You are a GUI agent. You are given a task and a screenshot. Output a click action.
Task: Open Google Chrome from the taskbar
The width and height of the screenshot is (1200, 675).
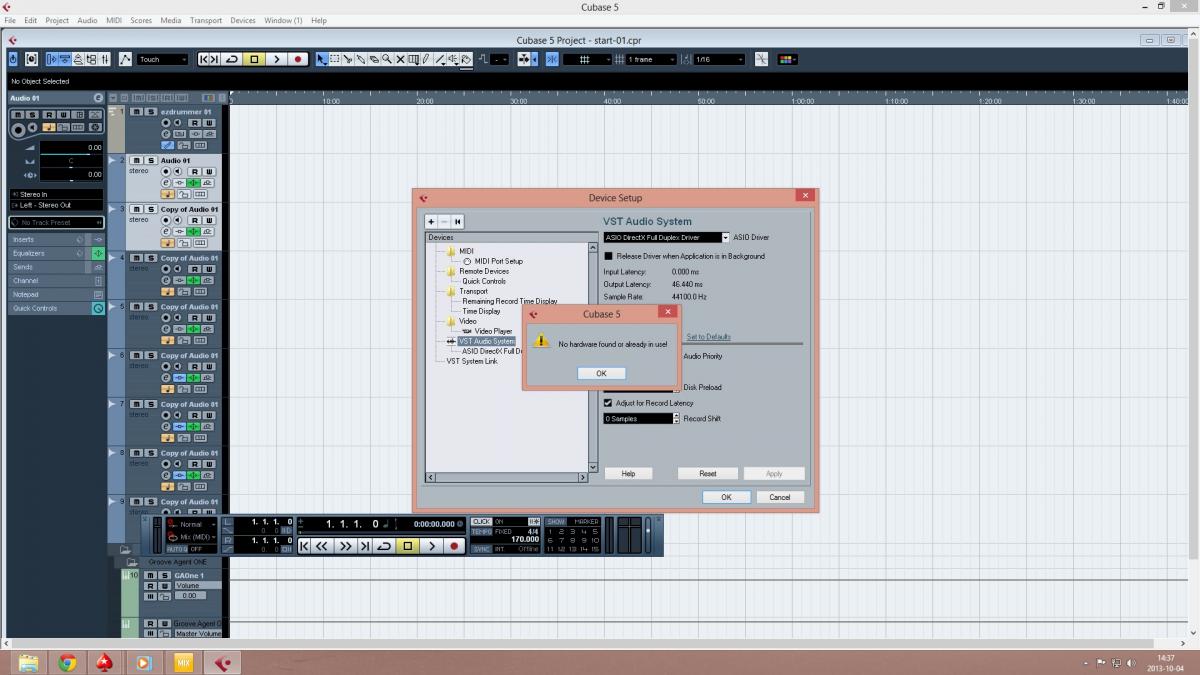click(67, 662)
